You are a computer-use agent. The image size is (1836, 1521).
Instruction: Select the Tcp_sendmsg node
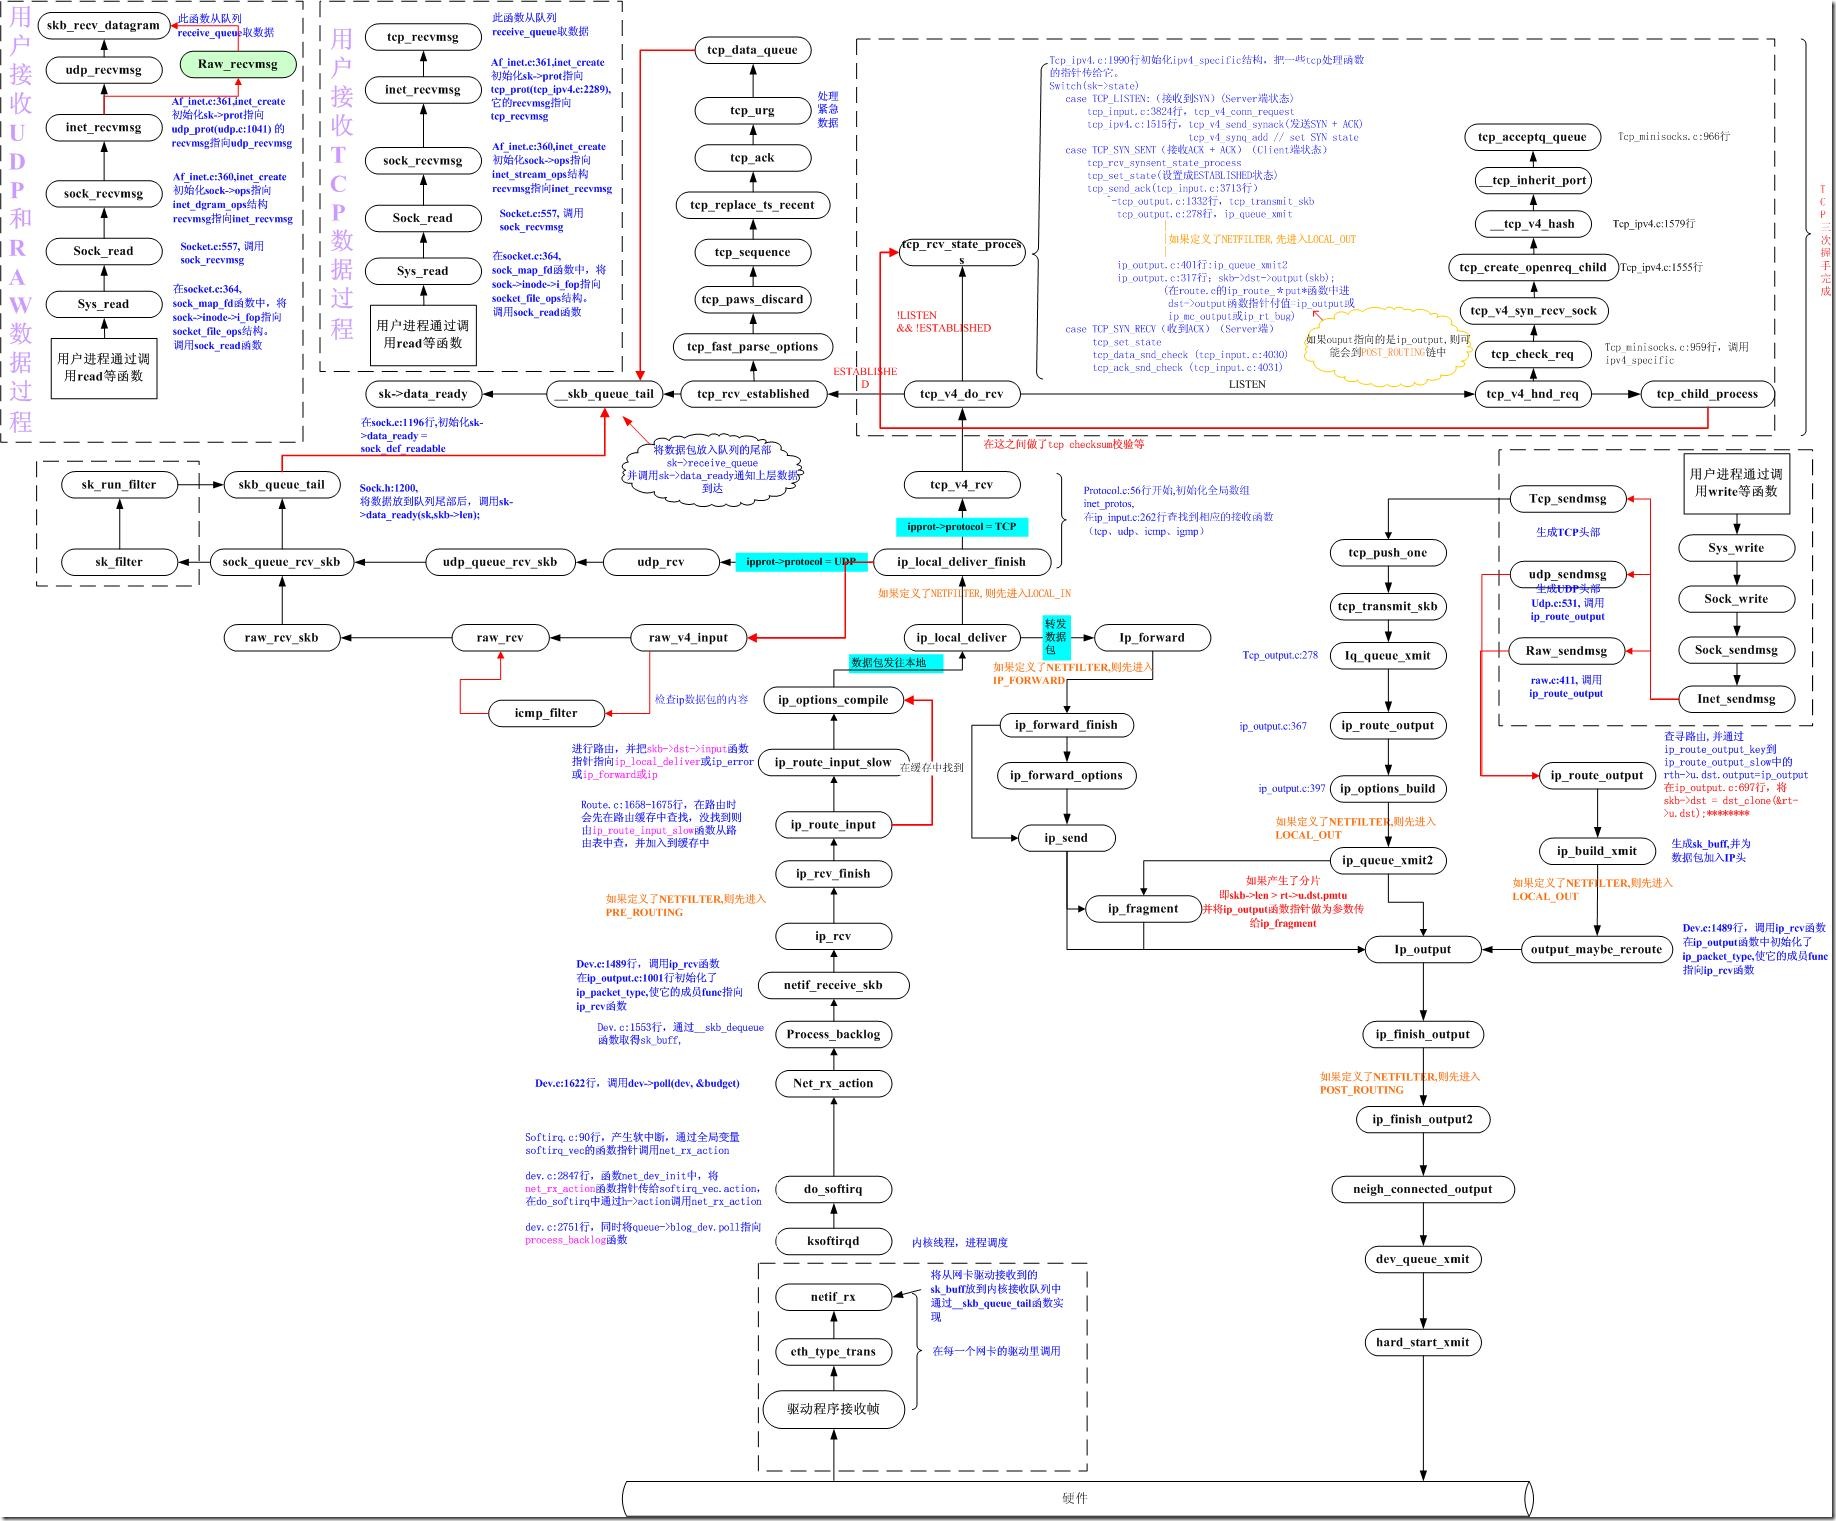click(x=1567, y=499)
